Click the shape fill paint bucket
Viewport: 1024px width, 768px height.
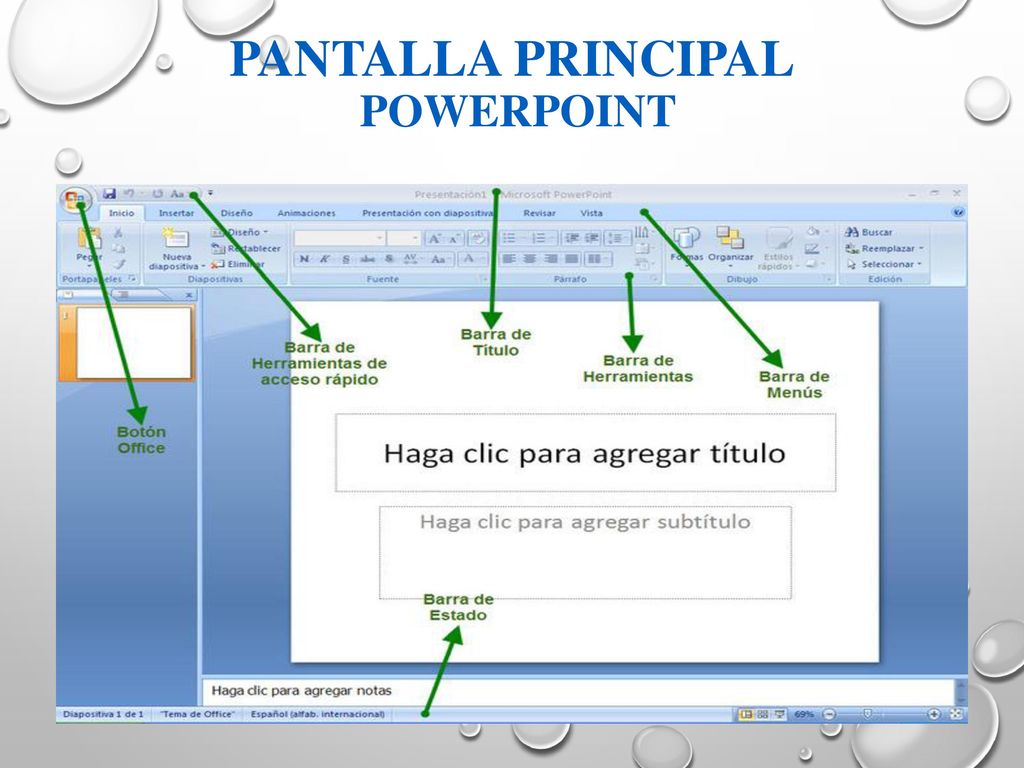point(813,231)
